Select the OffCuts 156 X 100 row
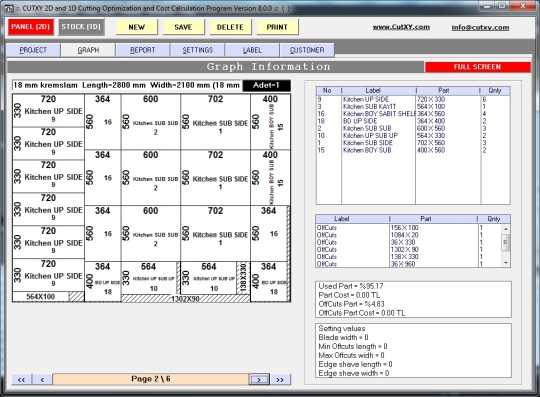540x397 pixels. [409, 228]
